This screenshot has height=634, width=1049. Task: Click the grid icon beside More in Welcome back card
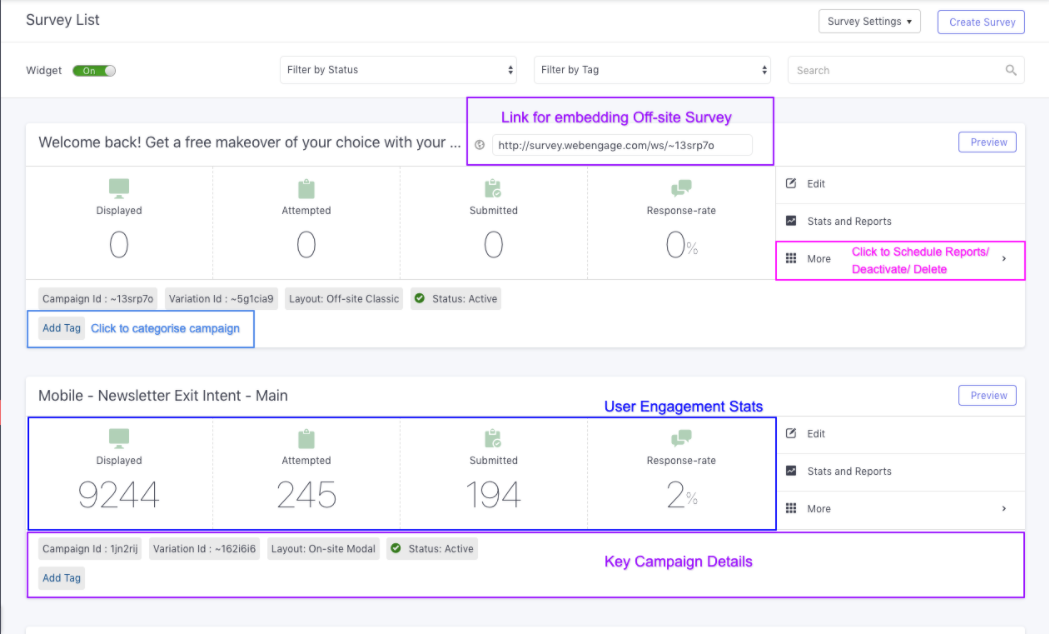click(x=791, y=258)
